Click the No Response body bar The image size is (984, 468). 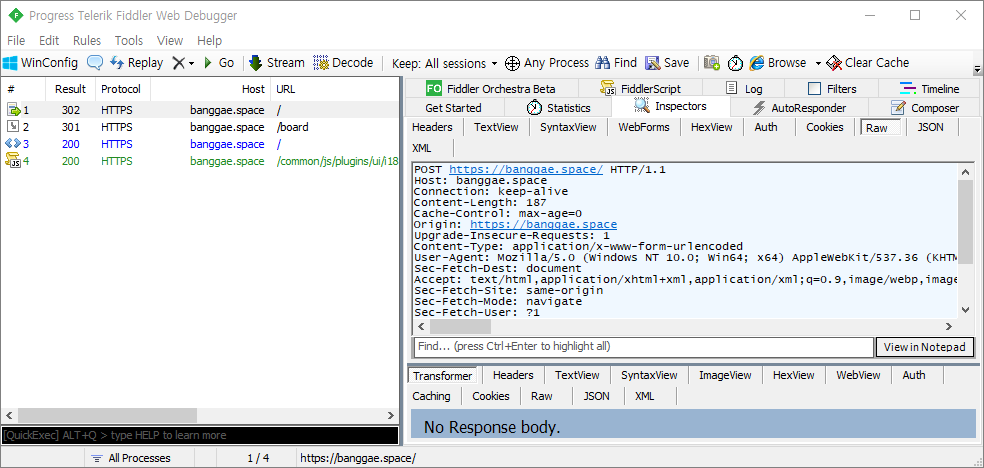pyautogui.click(x=693, y=424)
